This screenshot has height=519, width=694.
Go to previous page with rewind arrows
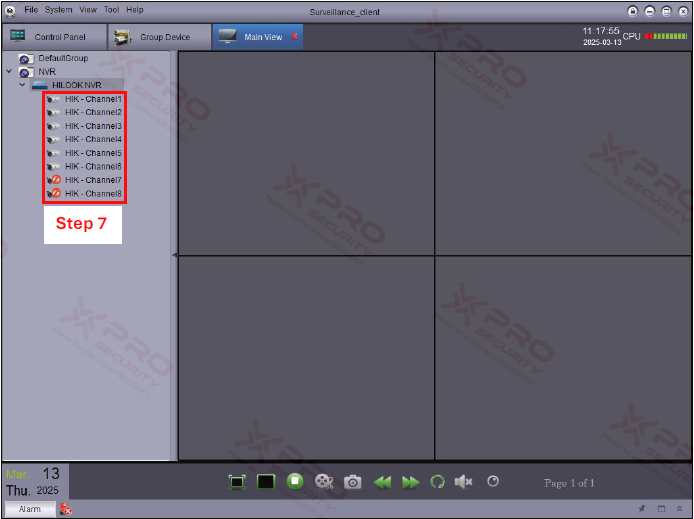pos(382,482)
